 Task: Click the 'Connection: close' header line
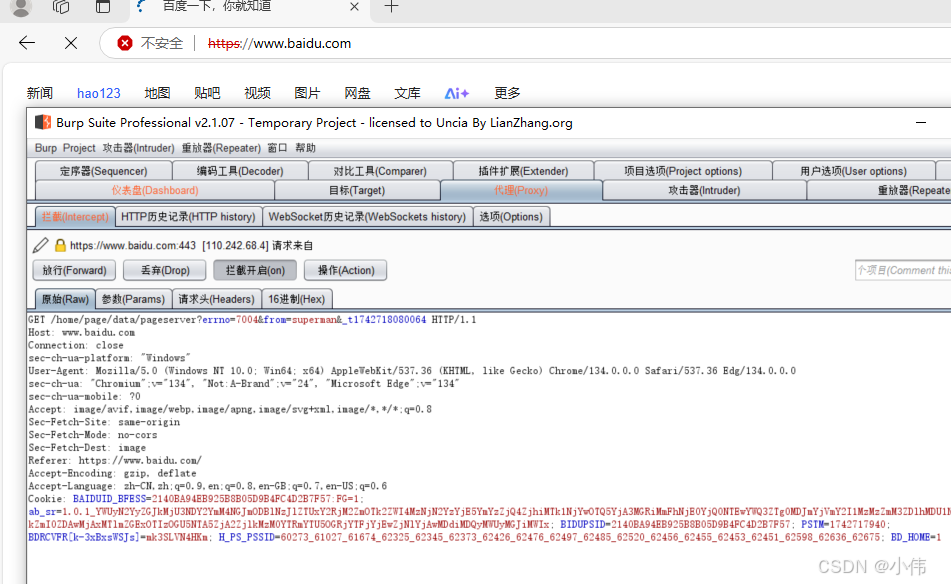(x=76, y=345)
